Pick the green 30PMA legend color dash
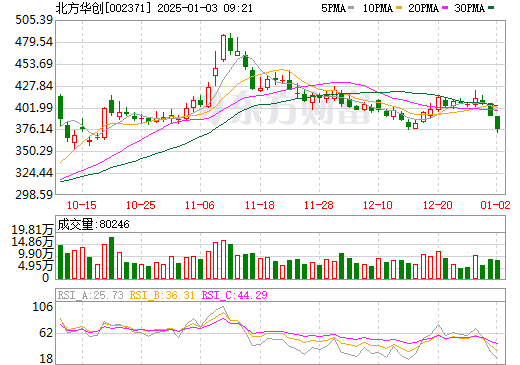520x365 pixels. point(491,8)
